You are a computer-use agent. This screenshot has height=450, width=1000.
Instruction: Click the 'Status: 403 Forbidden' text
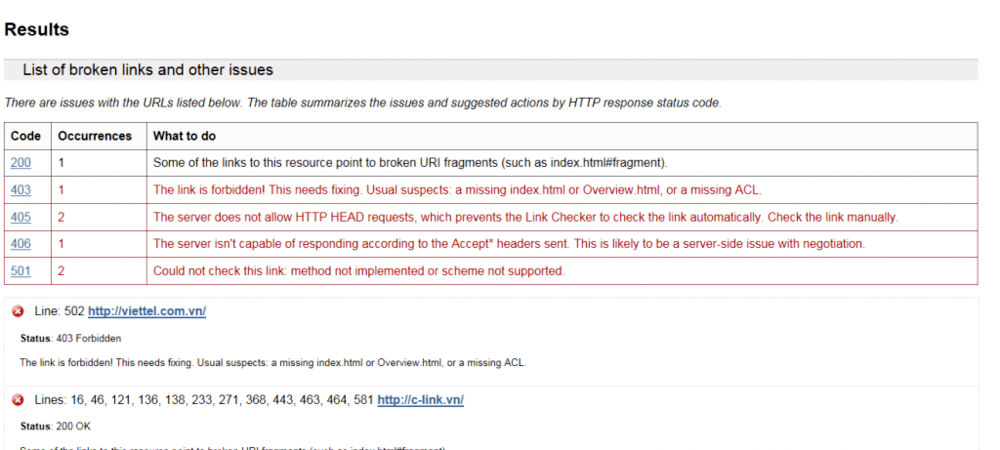70,338
